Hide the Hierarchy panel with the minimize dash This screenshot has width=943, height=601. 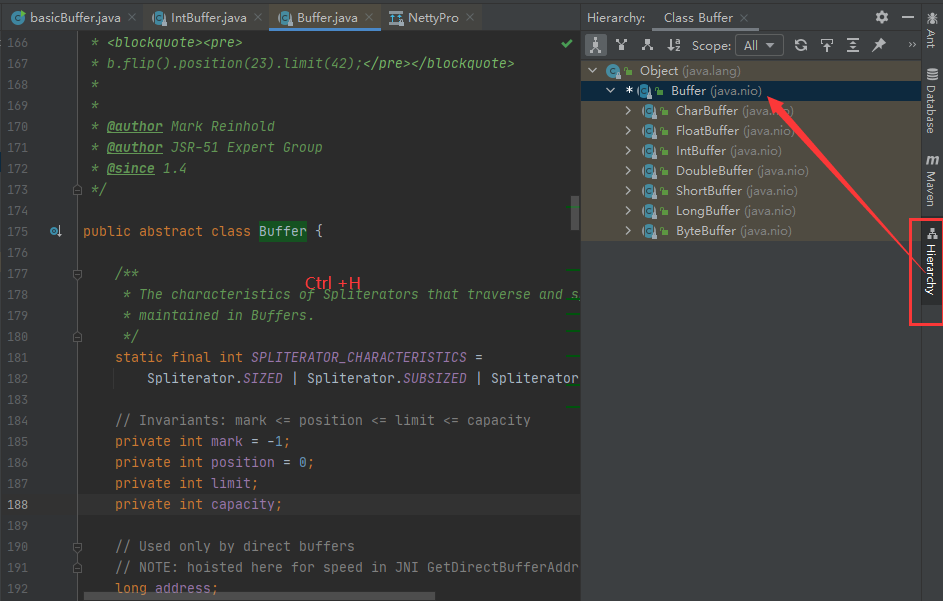(906, 17)
